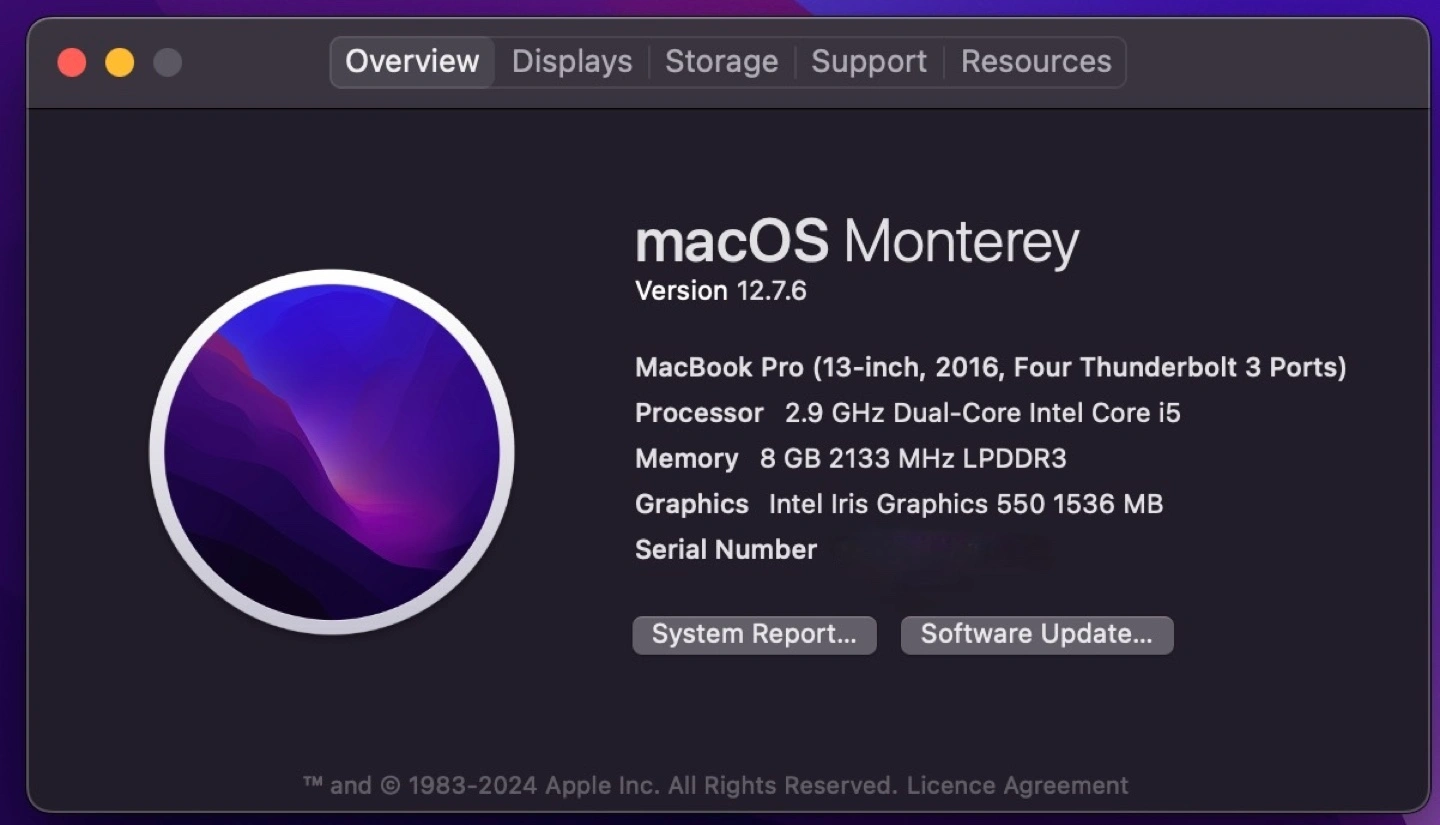Open the Resources tab
This screenshot has height=825, width=1440.
tap(1036, 62)
